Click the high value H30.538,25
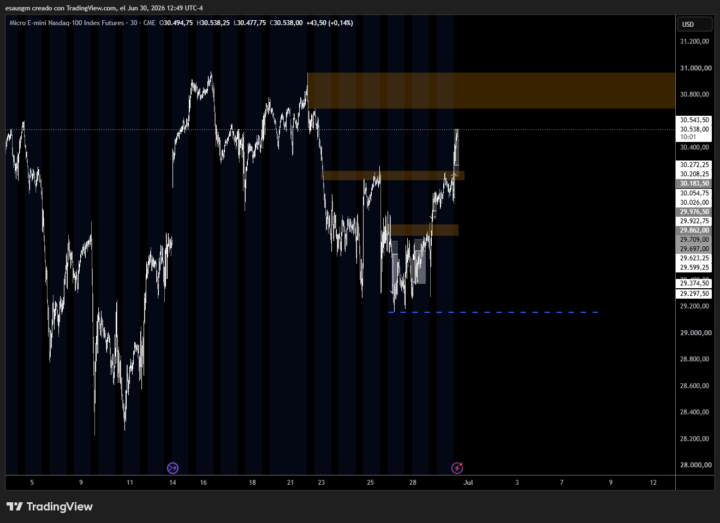The height and width of the screenshot is (523, 720). 213,22
